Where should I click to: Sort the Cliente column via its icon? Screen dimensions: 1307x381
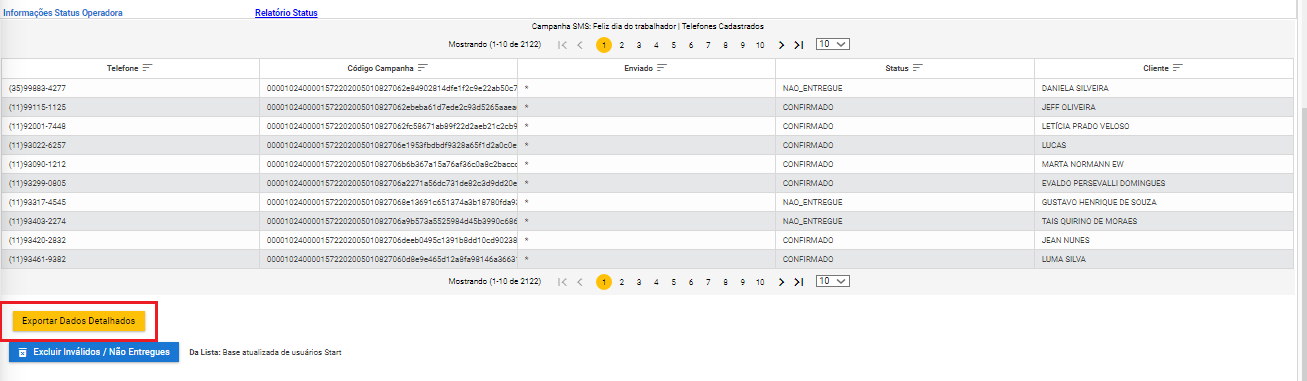point(1177,68)
